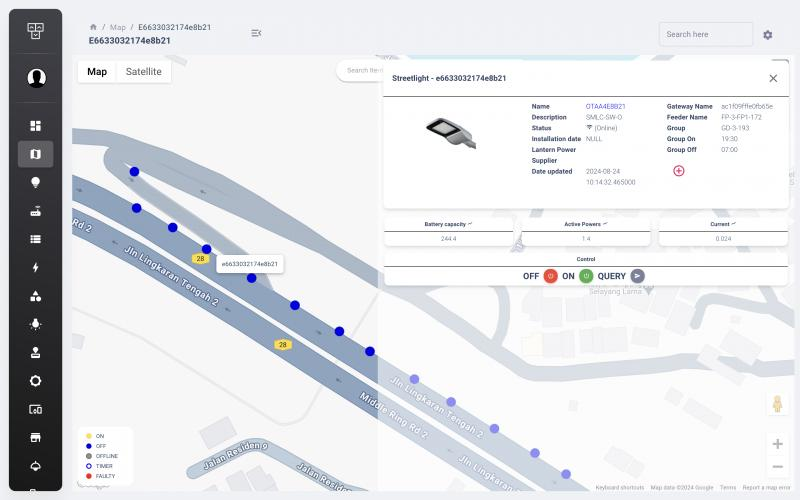The image size is (800, 500).
Task: Click the Map breadcrumb link
Action: coord(118,27)
